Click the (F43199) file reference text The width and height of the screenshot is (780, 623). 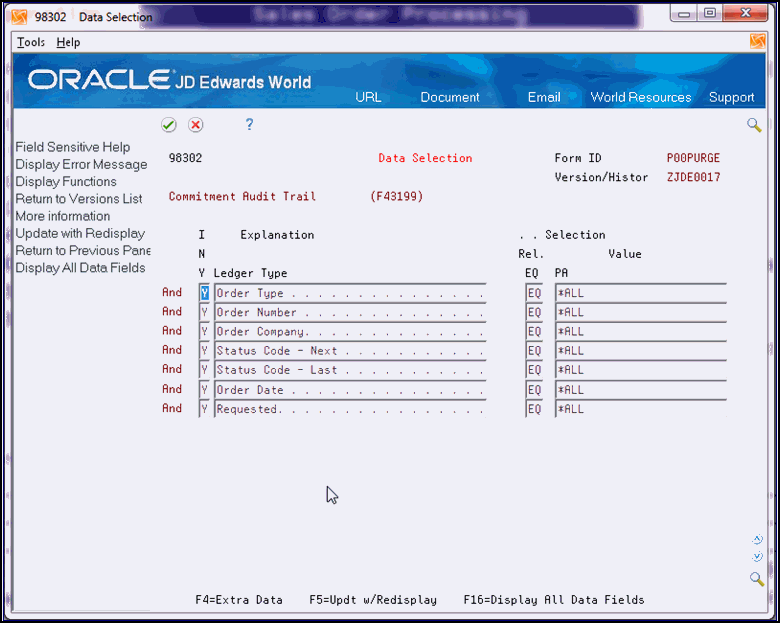(396, 197)
